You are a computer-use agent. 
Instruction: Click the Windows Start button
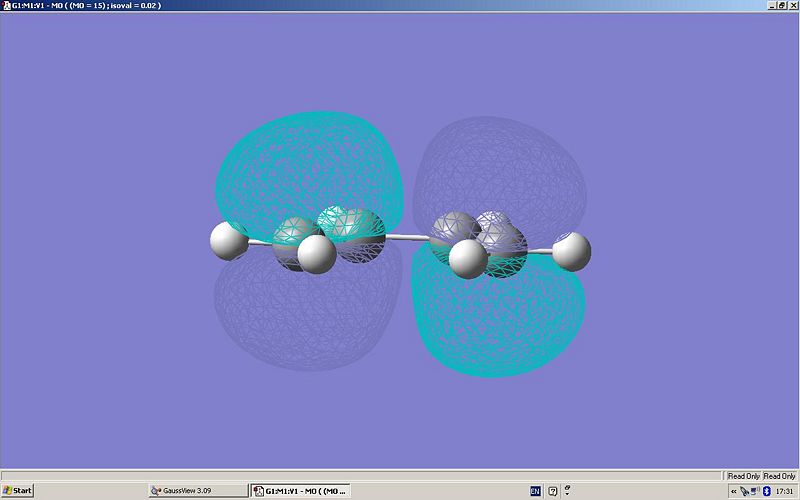click(x=17, y=491)
